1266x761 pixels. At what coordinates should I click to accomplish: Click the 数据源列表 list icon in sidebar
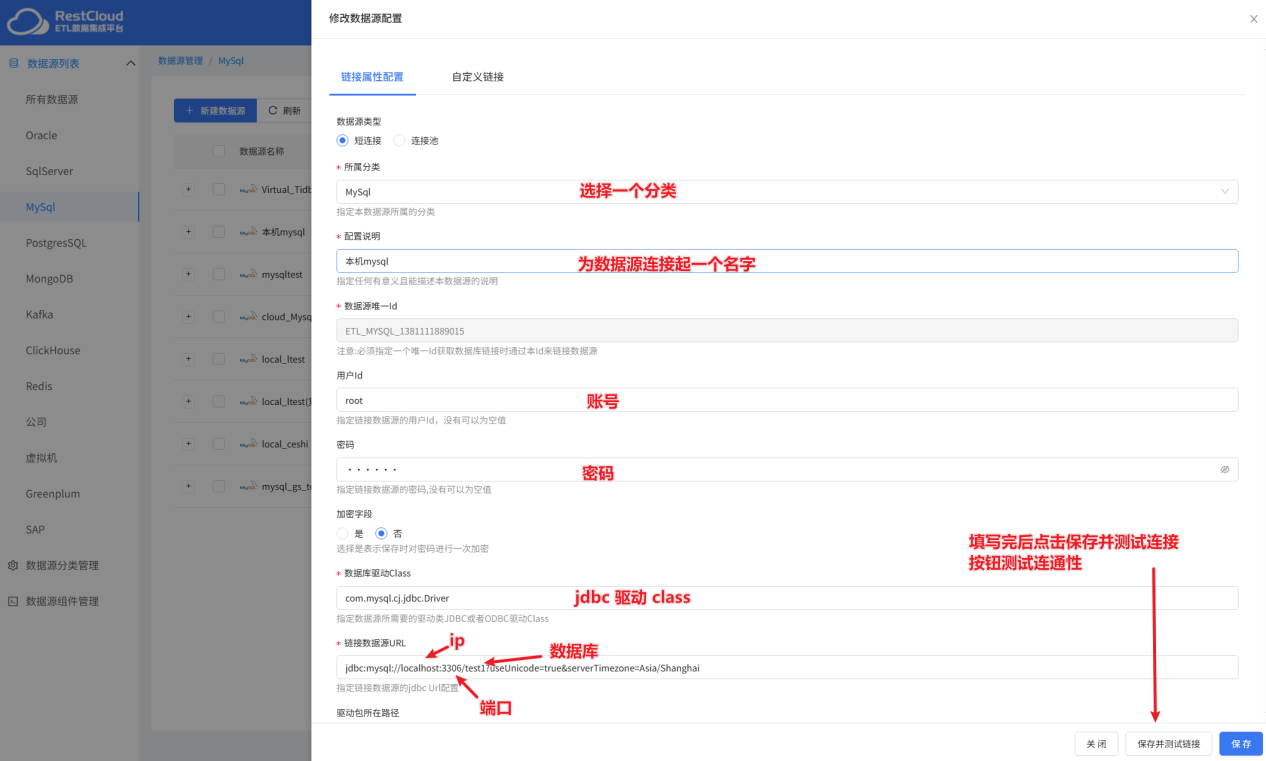click(x=14, y=63)
